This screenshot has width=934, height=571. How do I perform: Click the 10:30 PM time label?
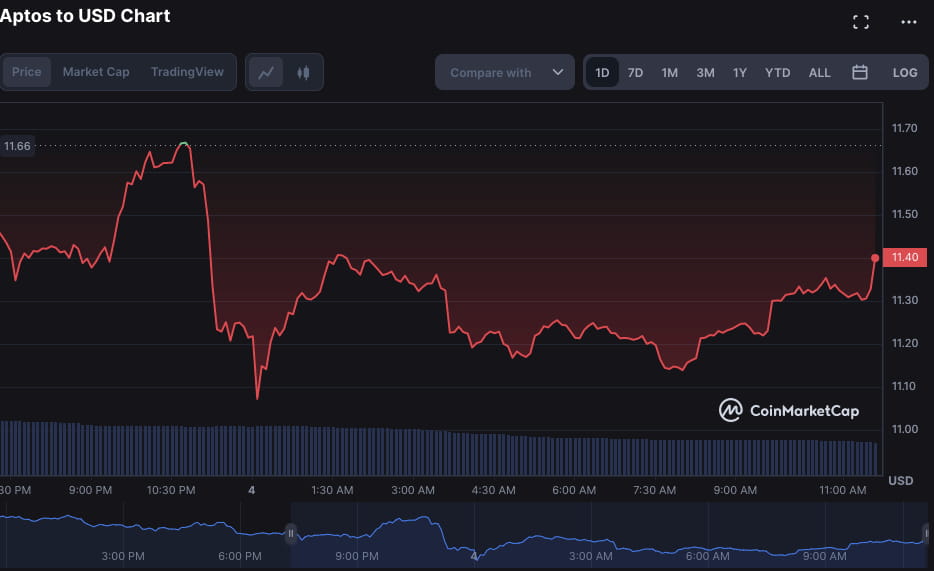170,490
